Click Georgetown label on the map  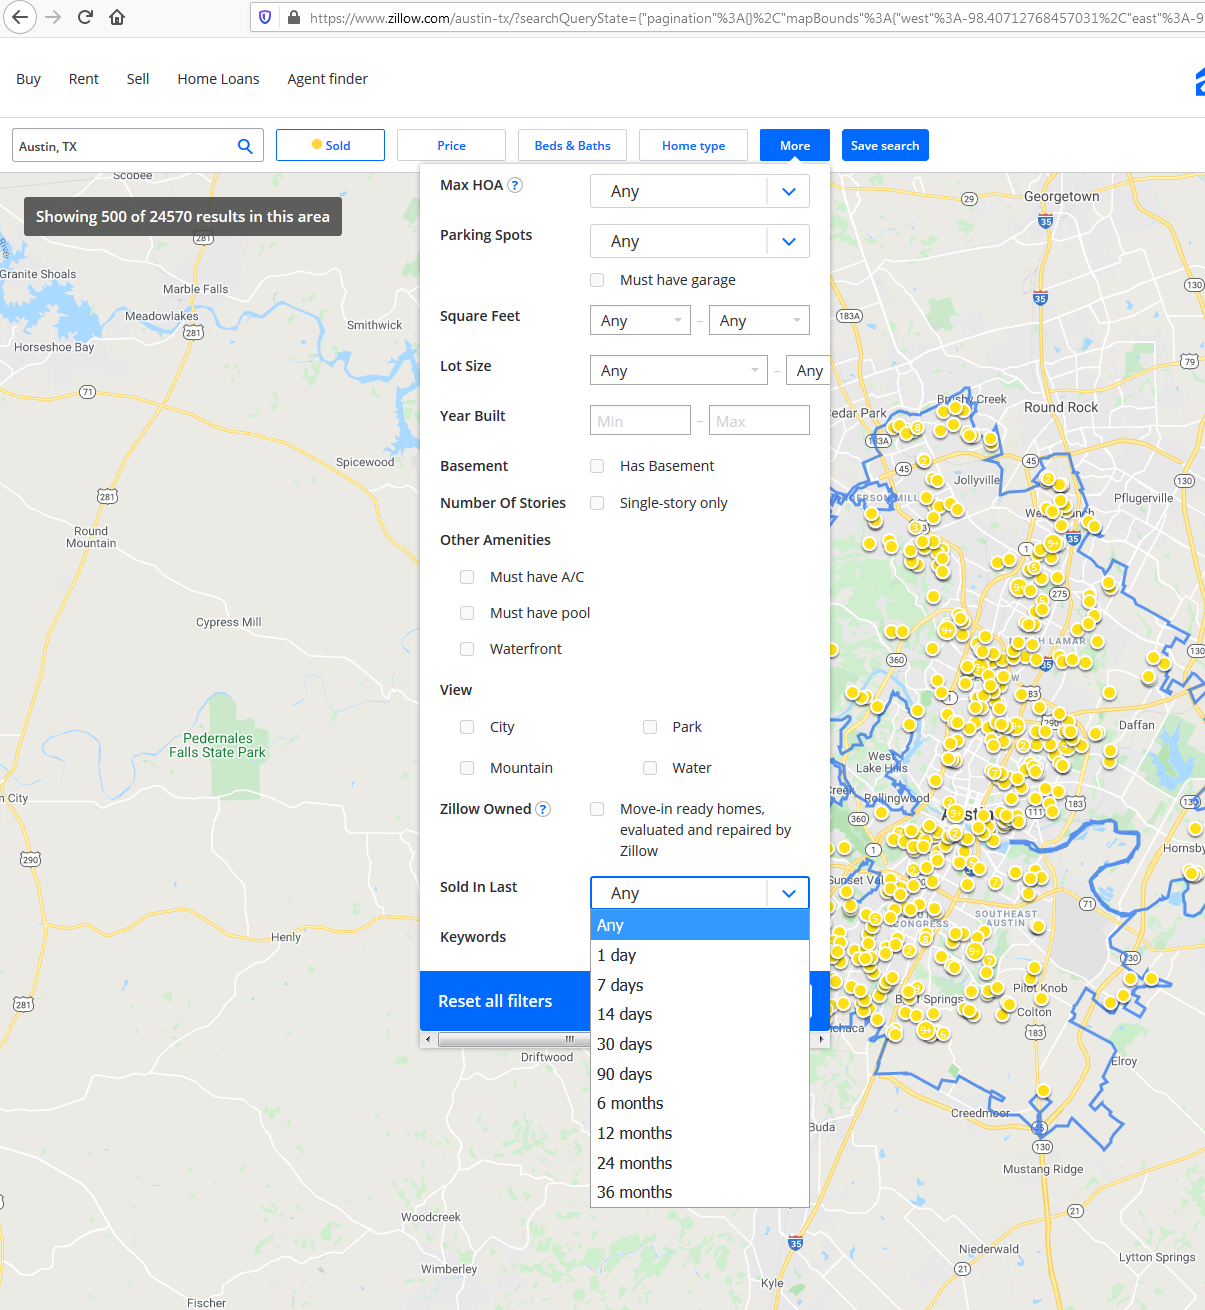[x=1061, y=196]
